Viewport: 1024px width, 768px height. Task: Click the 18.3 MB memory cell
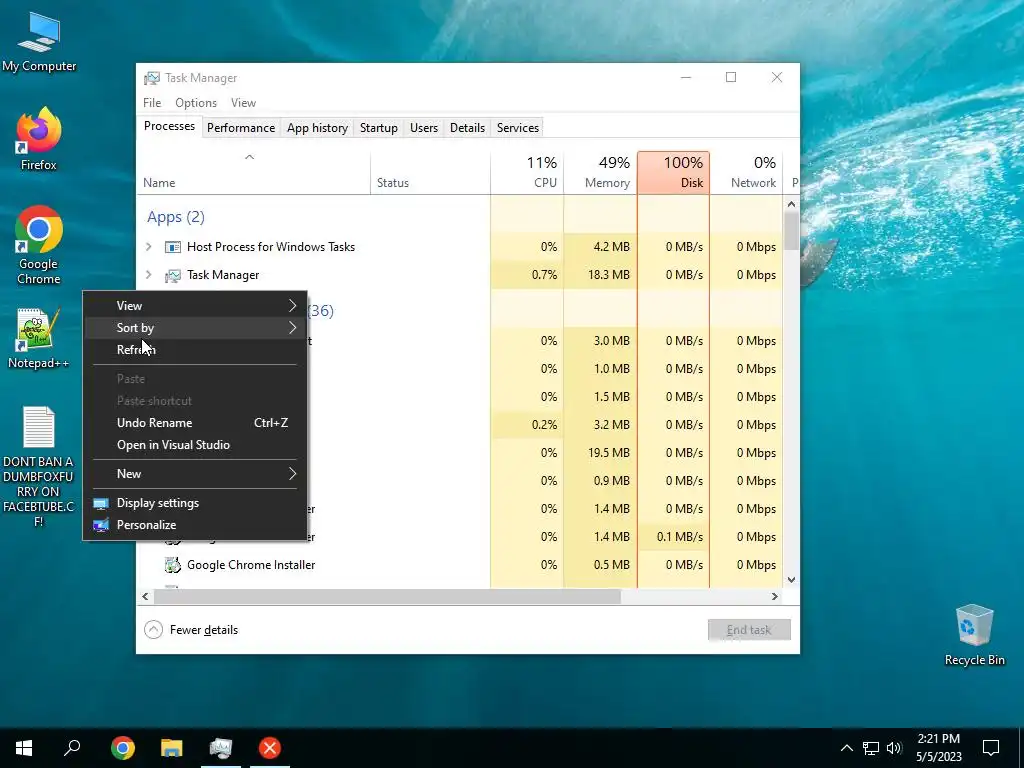[x=600, y=275]
